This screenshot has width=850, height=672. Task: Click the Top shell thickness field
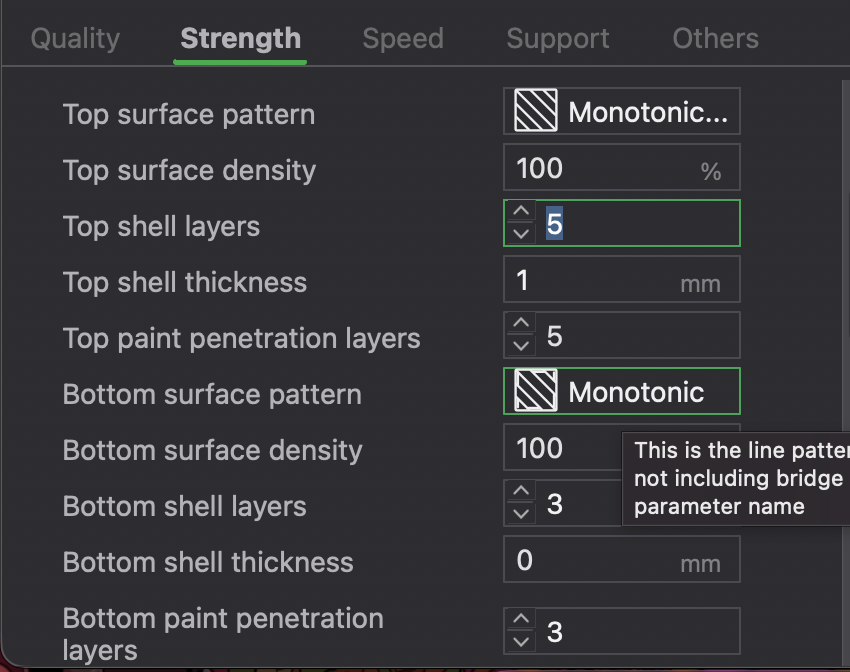click(590, 280)
